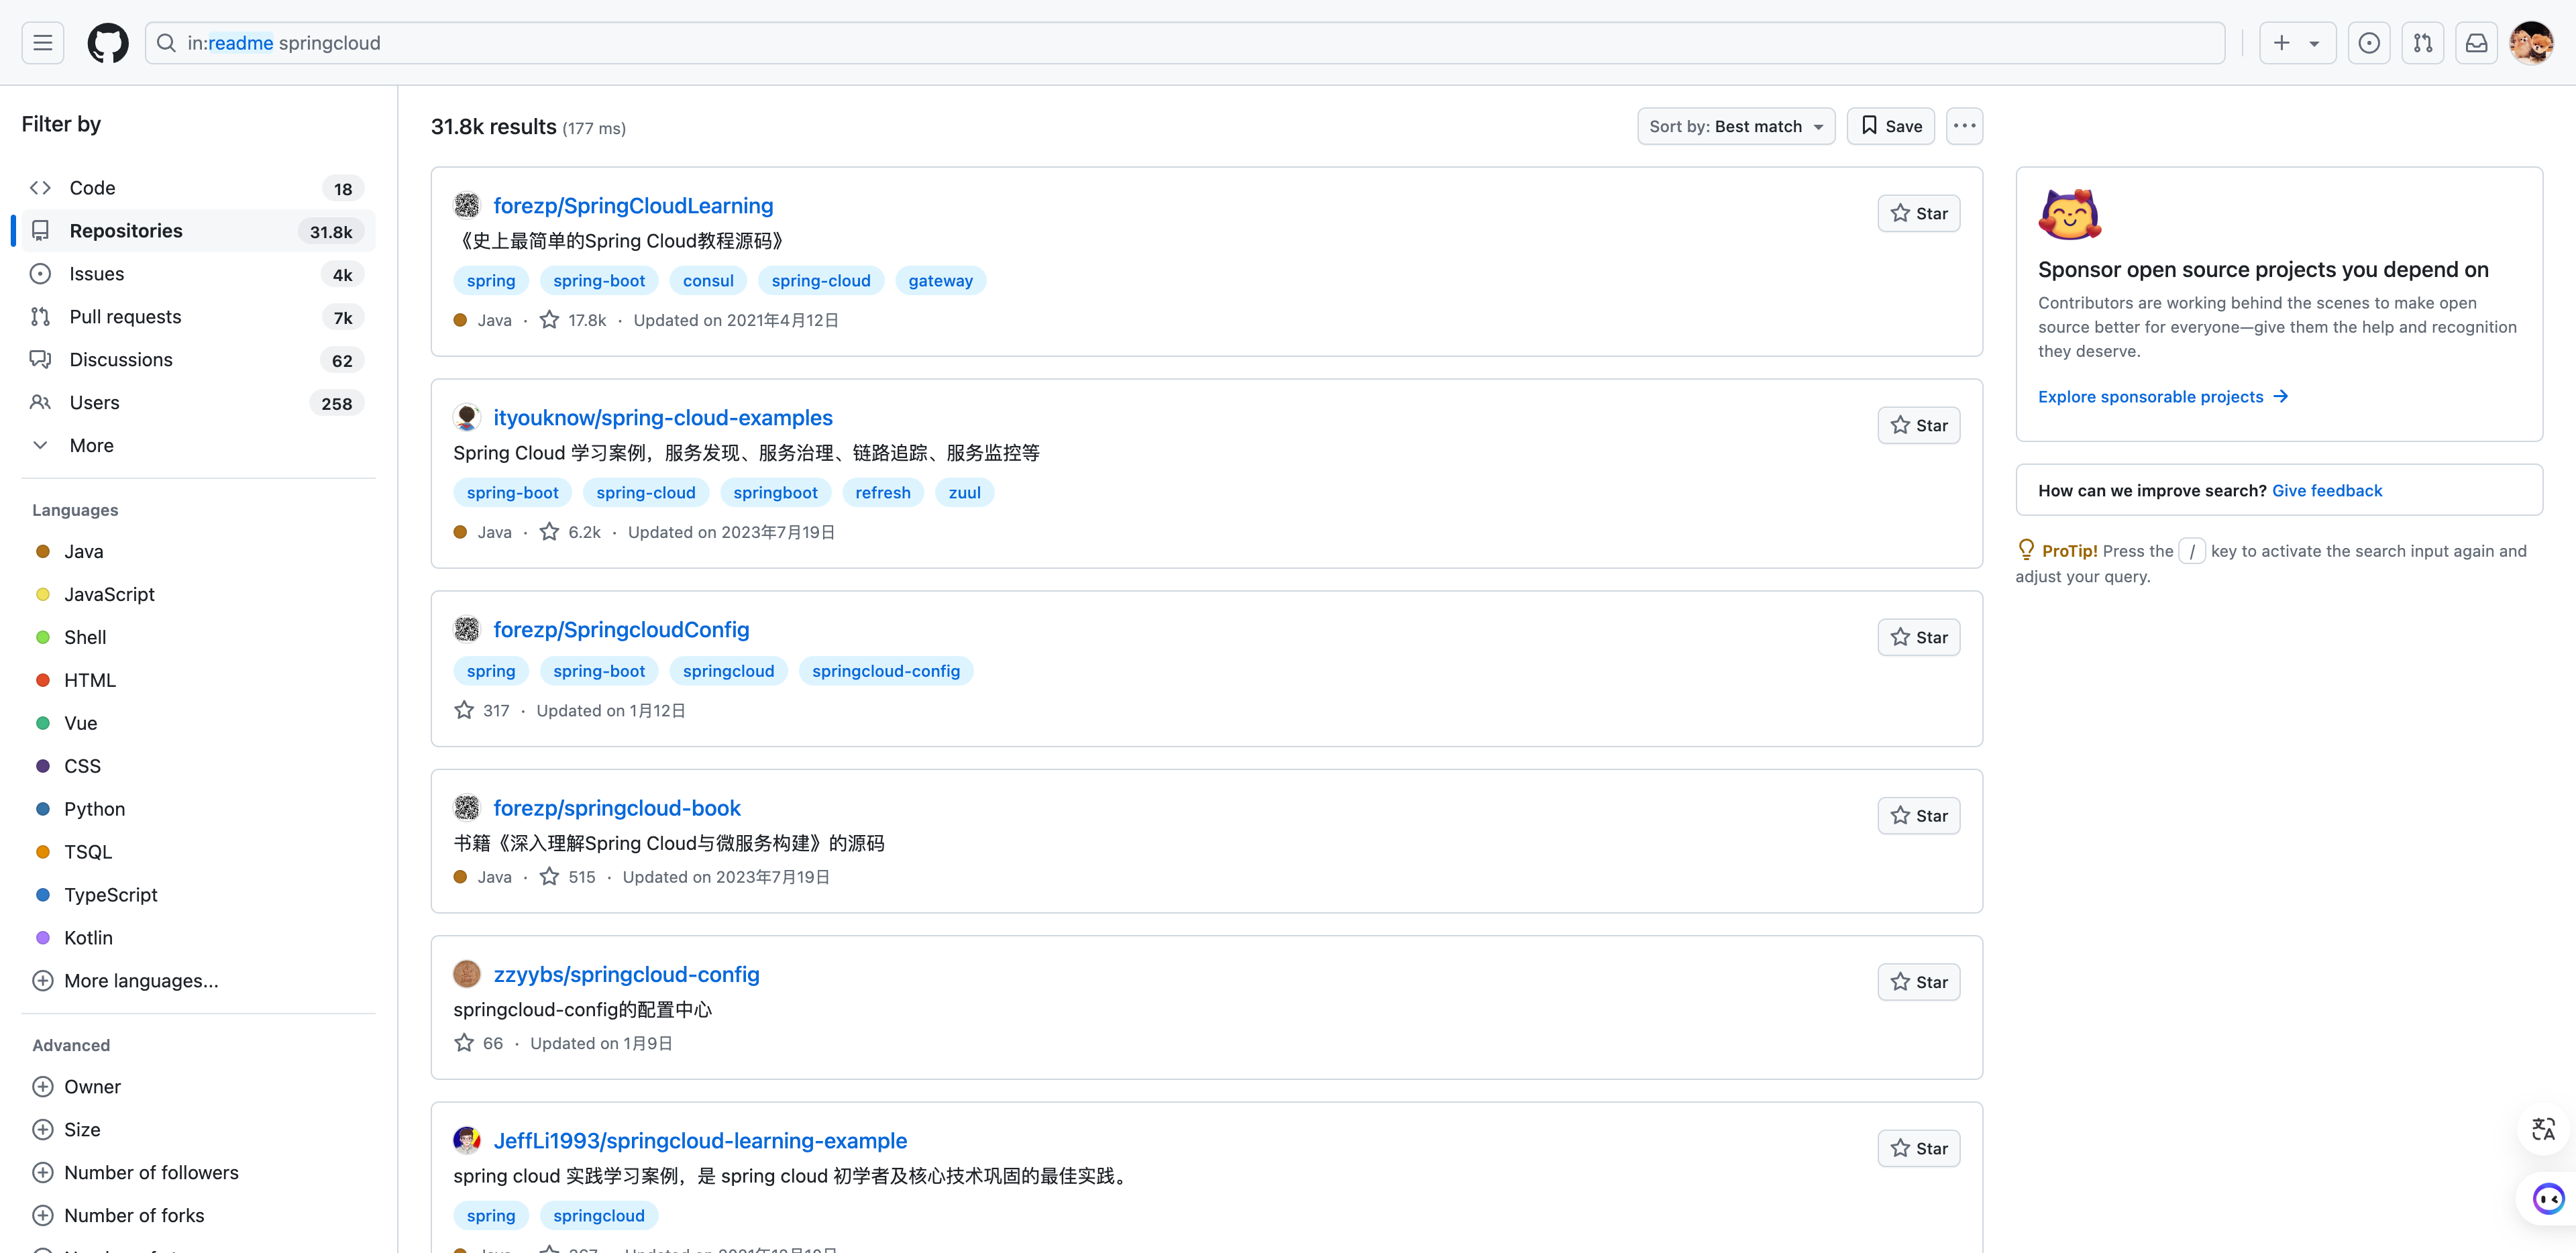
Task: Switch to the Issues filter
Action: pyautogui.click(x=96, y=274)
